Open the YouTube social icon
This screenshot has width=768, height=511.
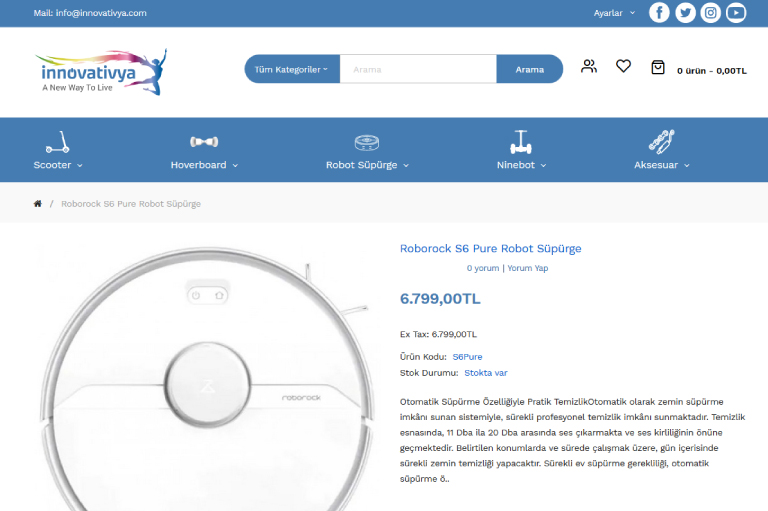tap(736, 13)
